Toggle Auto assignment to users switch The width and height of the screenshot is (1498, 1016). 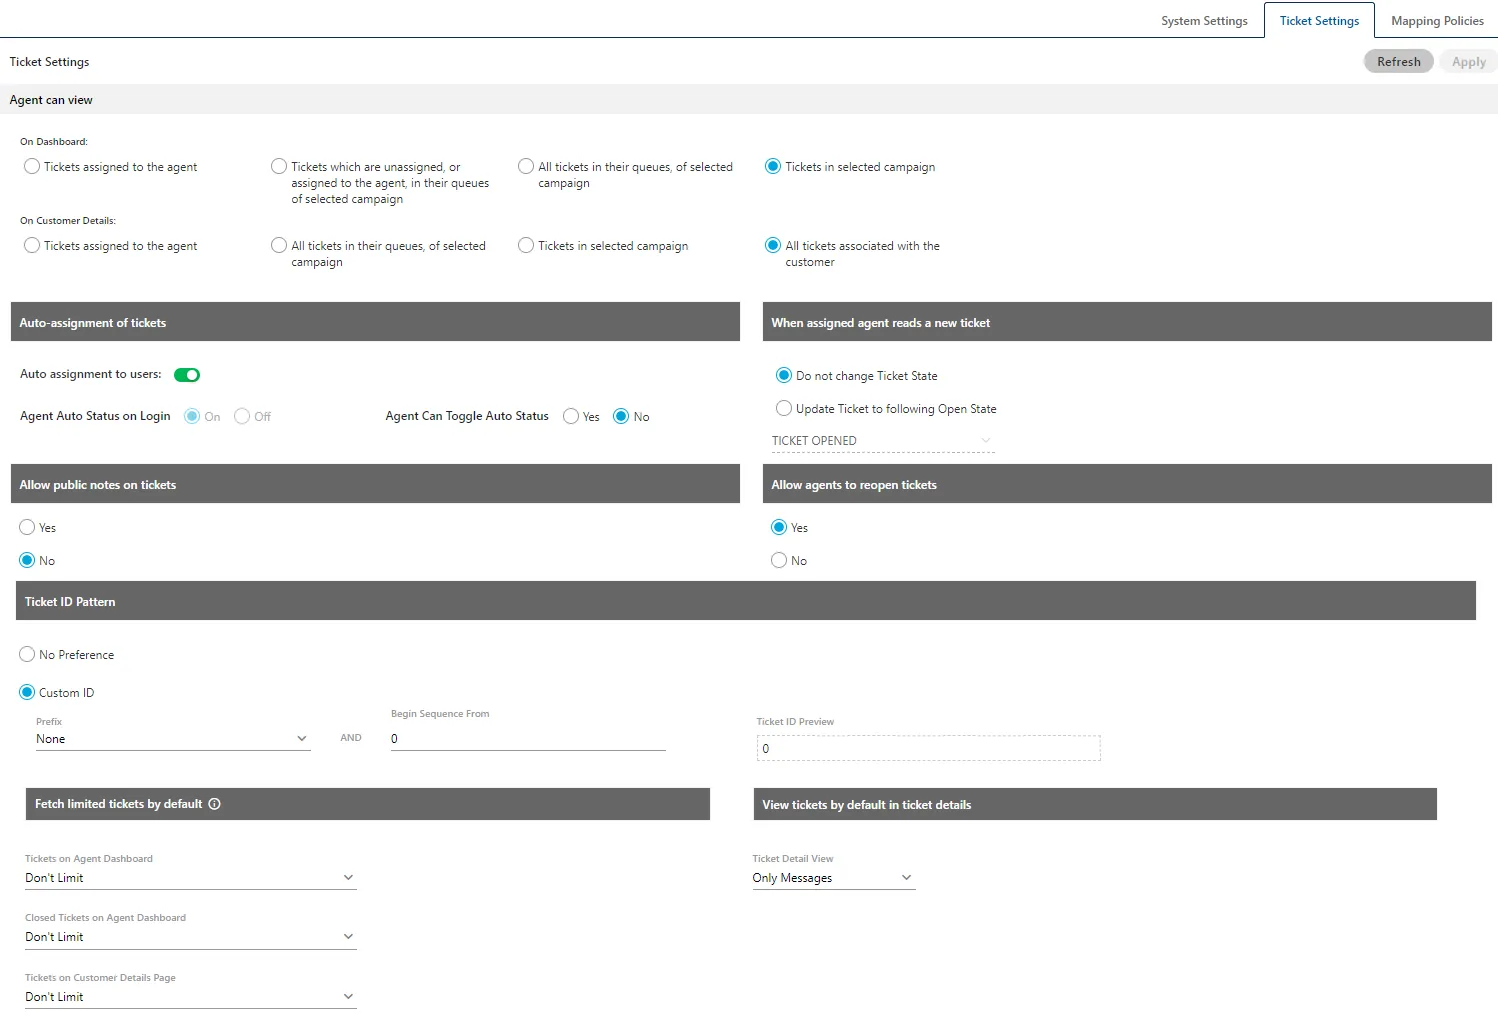[x=187, y=375]
